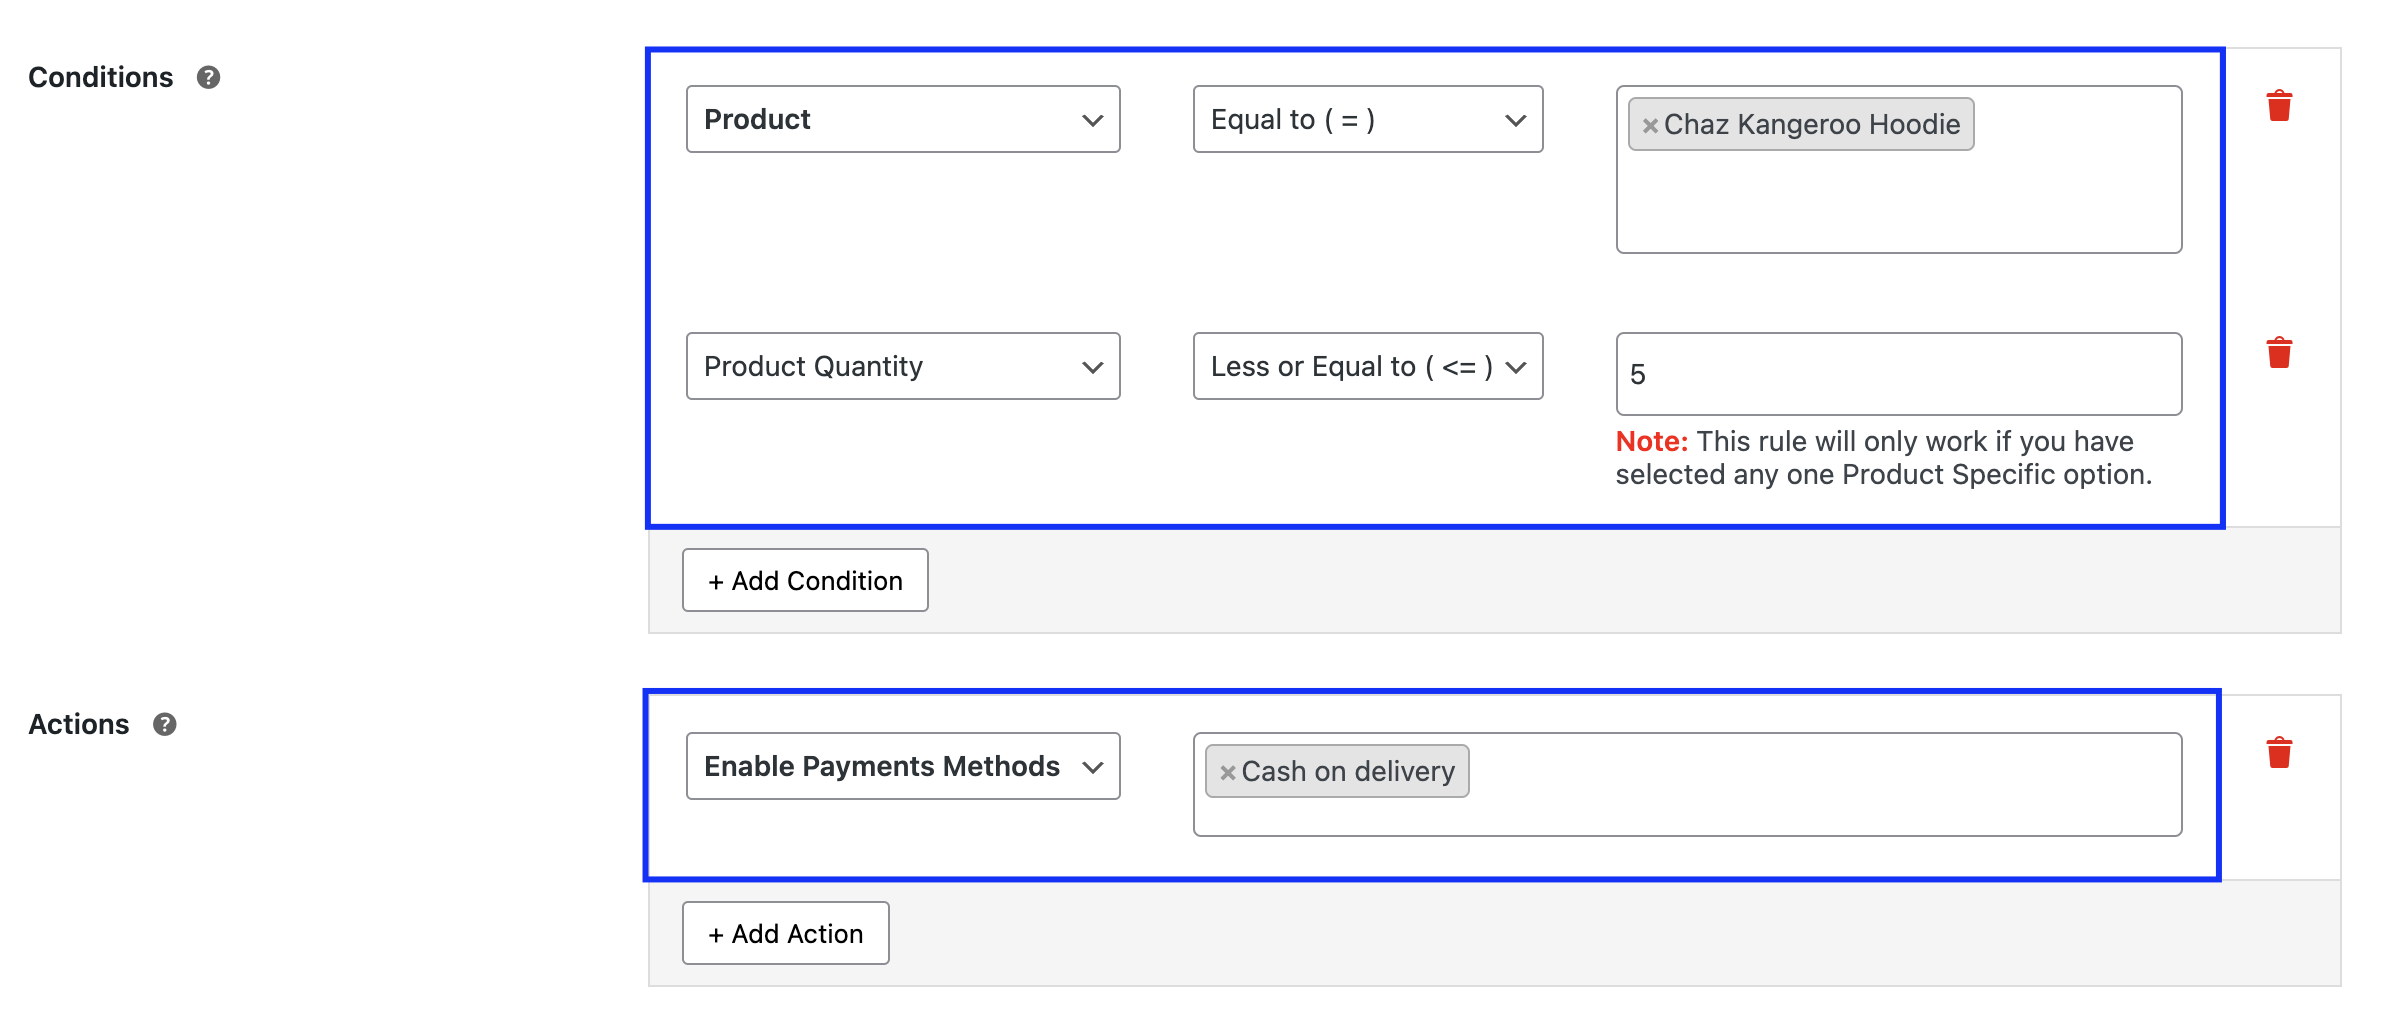Open the Product Quantity condition dropdown
This screenshot has width=2382, height=1032.
[x=903, y=366]
